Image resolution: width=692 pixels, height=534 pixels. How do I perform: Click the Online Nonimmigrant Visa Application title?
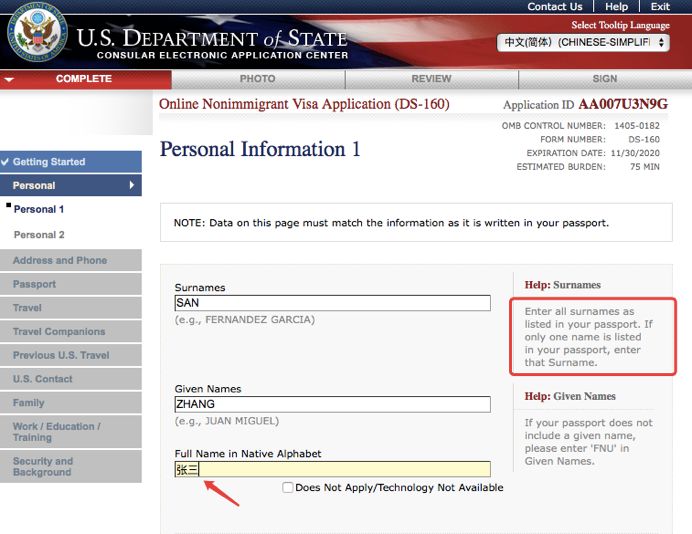[x=304, y=104]
